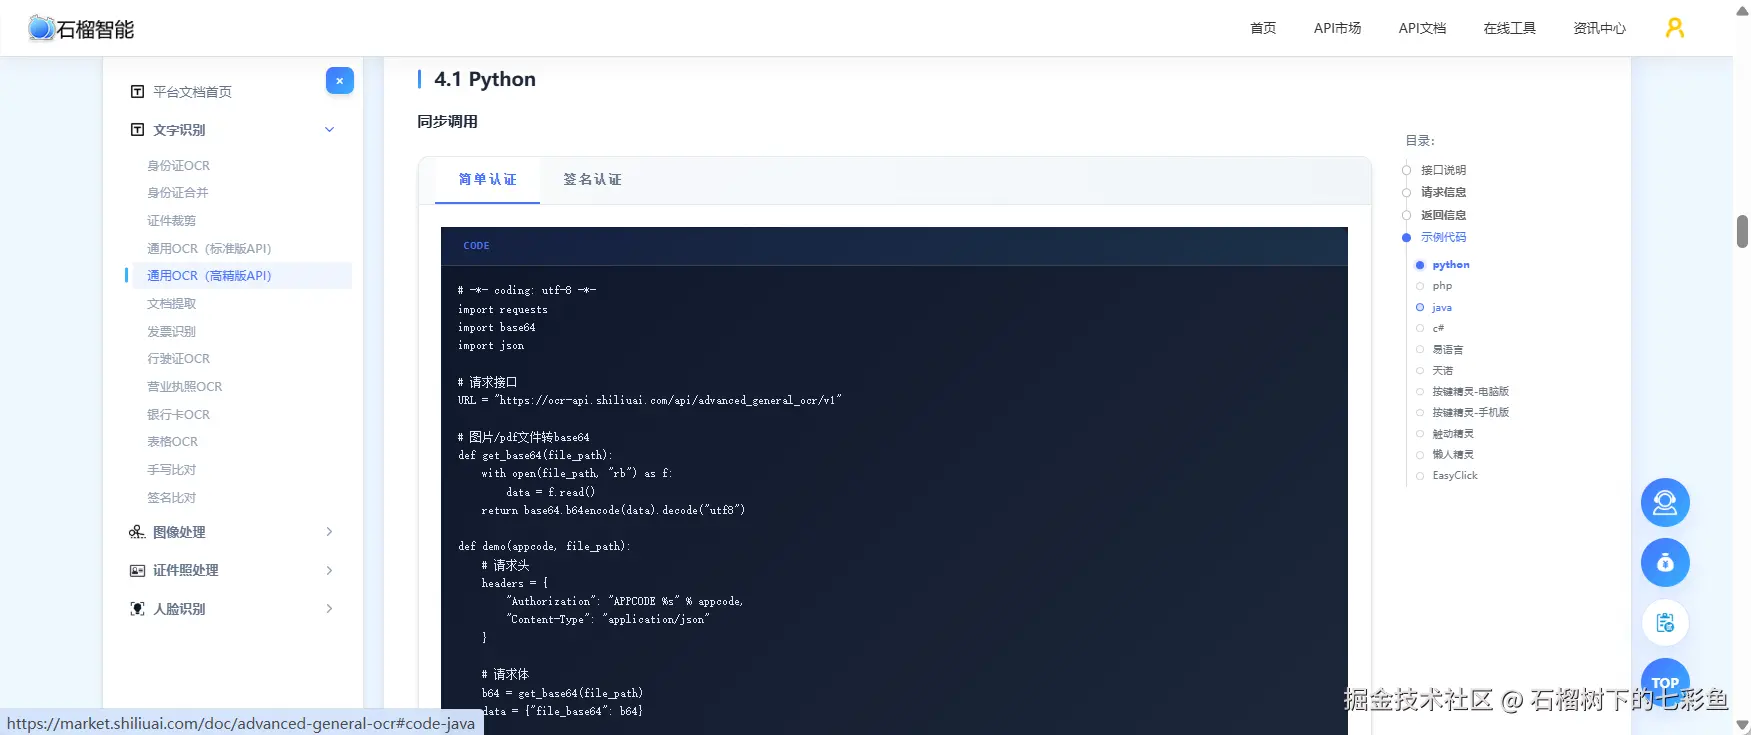This screenshot has width=1751, height=735.
Task: Collapse the 文字识别 section chevron
Action: [x=329, y=130]
